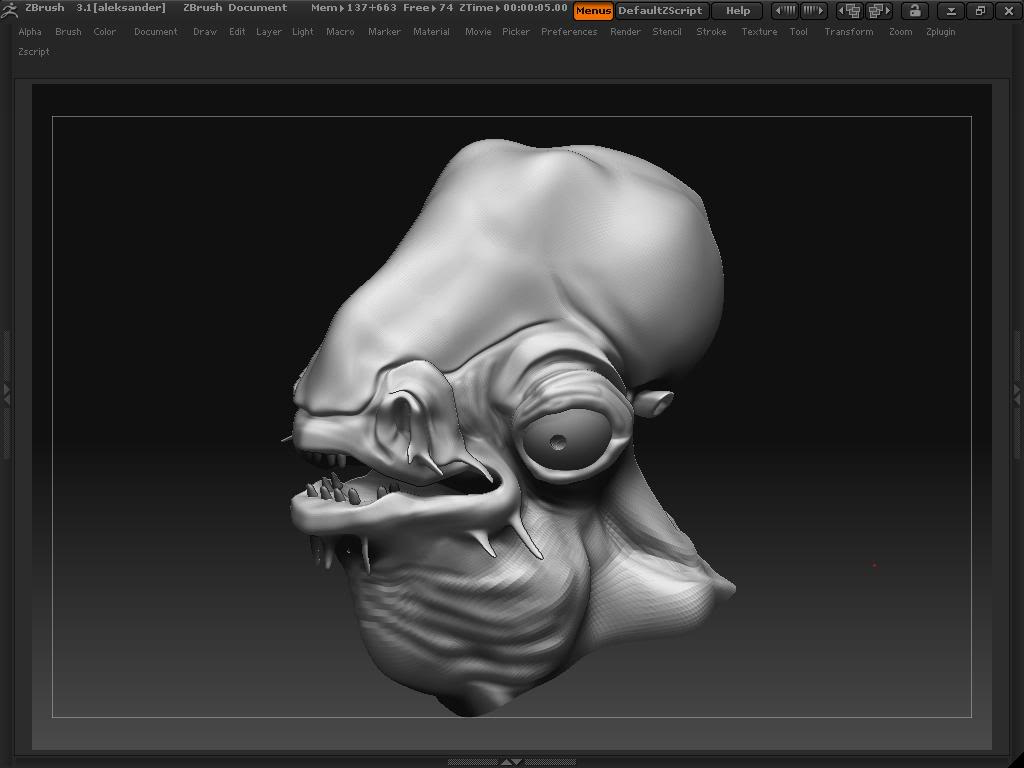Screen dimensions: 1024x768
Task: Open the Tool menu
Action: (798, 31)
